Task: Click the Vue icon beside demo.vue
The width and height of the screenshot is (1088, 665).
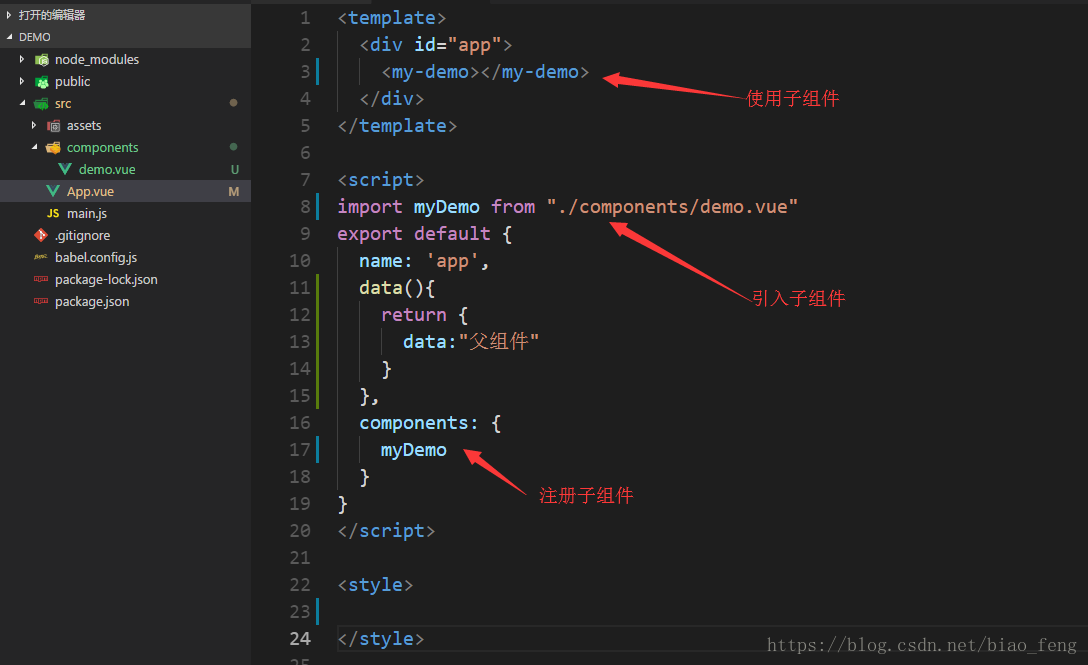Action: 65,169
